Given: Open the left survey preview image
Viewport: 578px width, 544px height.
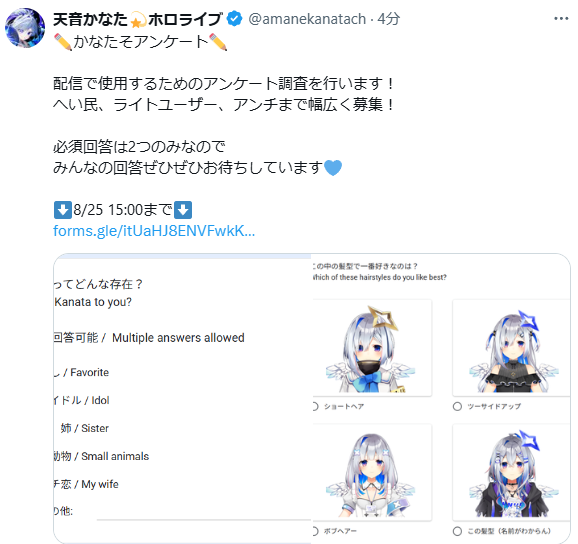Looking at the screenshot, I should [x=182, y=398].
